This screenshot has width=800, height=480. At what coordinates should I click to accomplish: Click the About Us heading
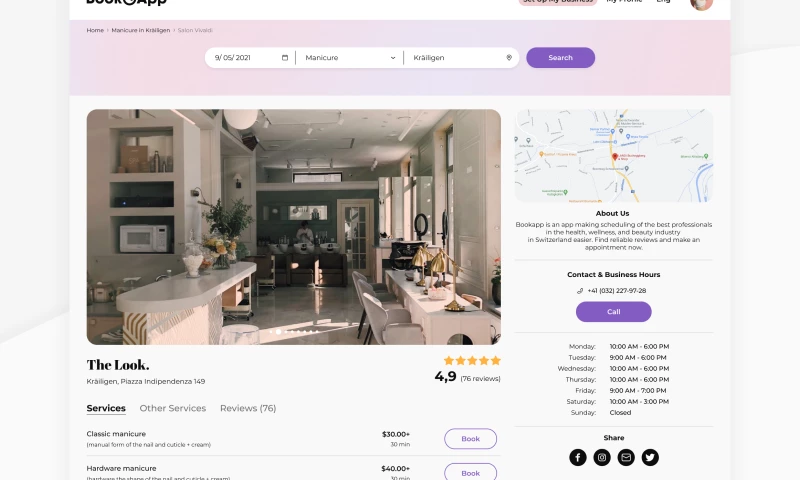(x=612, y=213)
